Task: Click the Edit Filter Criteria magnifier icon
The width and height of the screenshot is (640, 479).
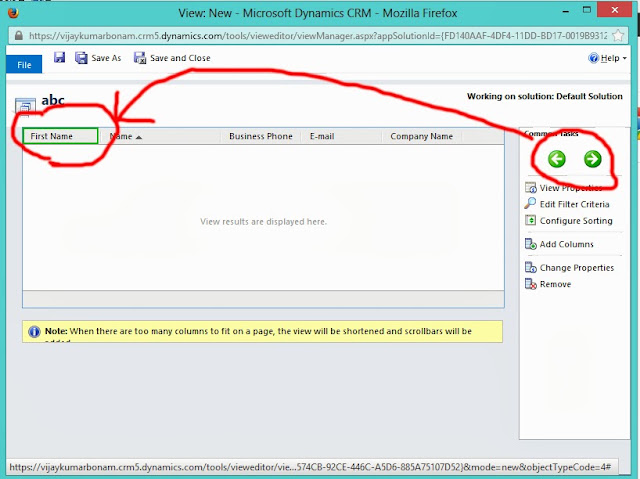Action: [530, 203]
